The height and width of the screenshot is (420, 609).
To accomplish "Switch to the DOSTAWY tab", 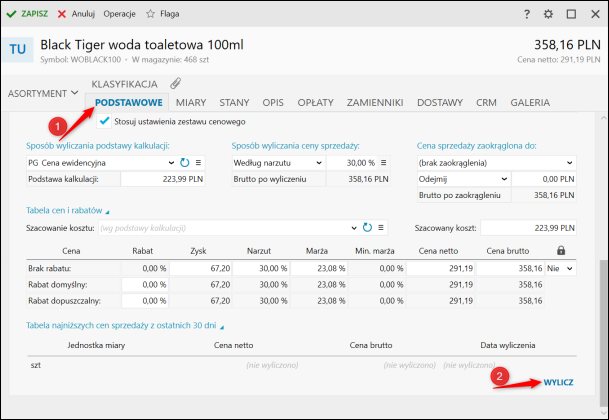I will [x=440, y=103].
